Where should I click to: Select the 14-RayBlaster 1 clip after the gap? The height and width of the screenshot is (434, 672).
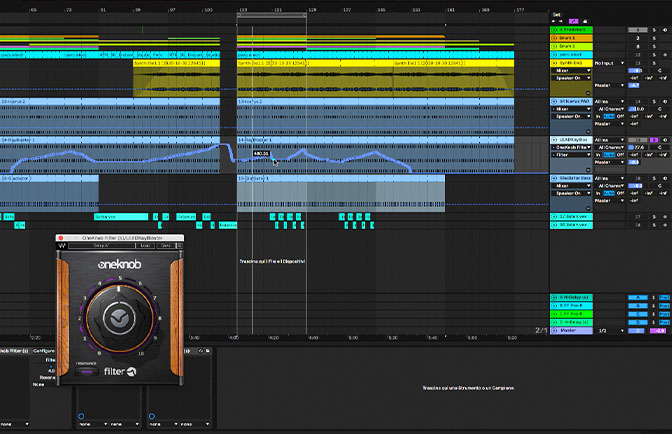point(375,140)
